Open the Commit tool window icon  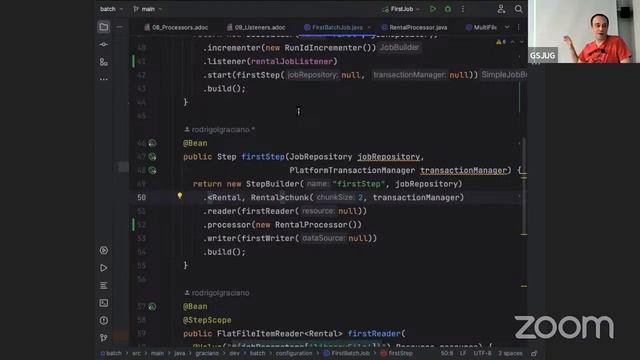[104, 44]
